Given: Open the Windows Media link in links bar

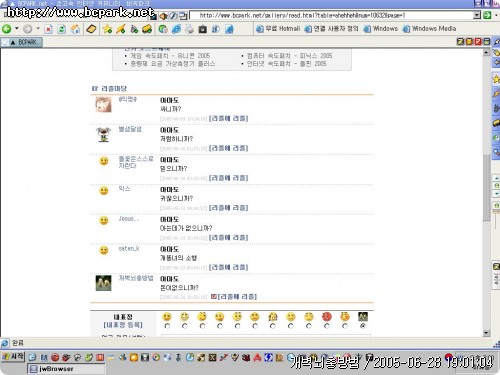Looking at the screenshot, I should pos(430,29).
